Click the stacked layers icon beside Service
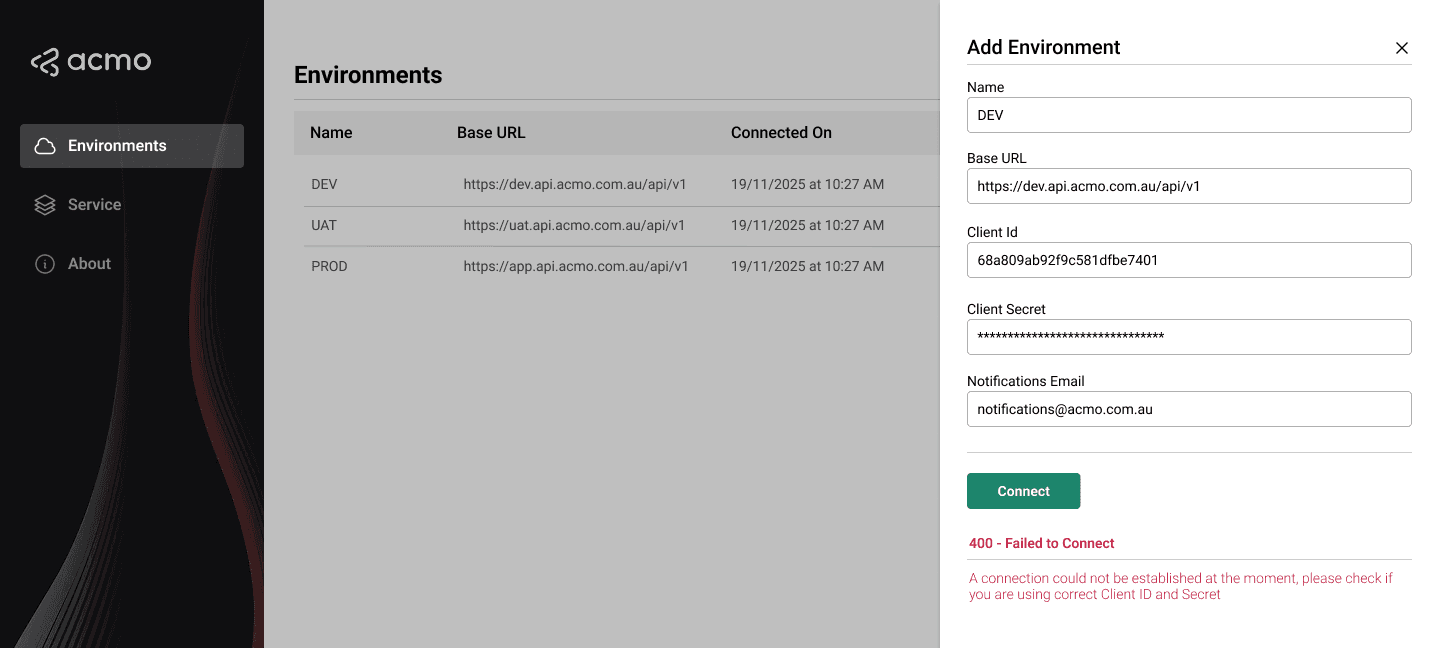Image resolution: width=1440 pixels, height=648 pixels. (x=45, y=204)
